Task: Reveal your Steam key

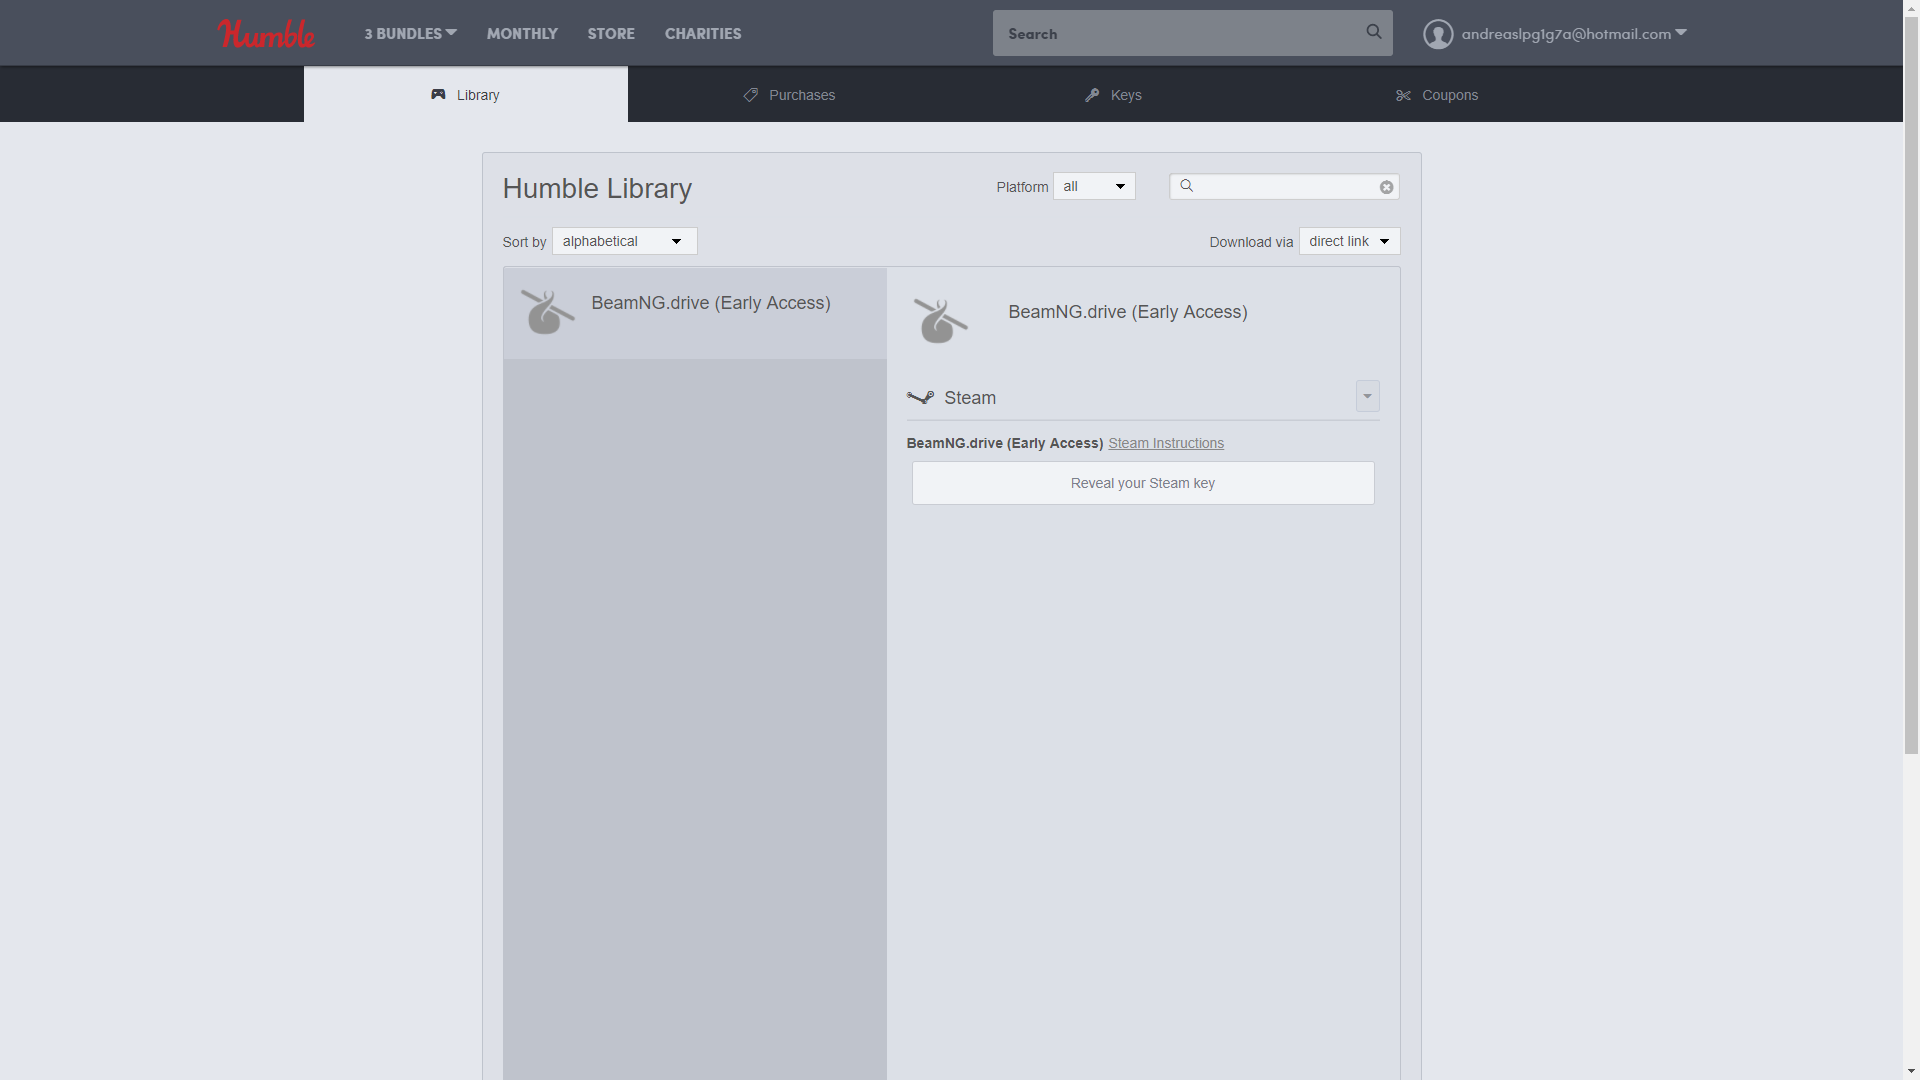Action: (x=1143, y=483)
